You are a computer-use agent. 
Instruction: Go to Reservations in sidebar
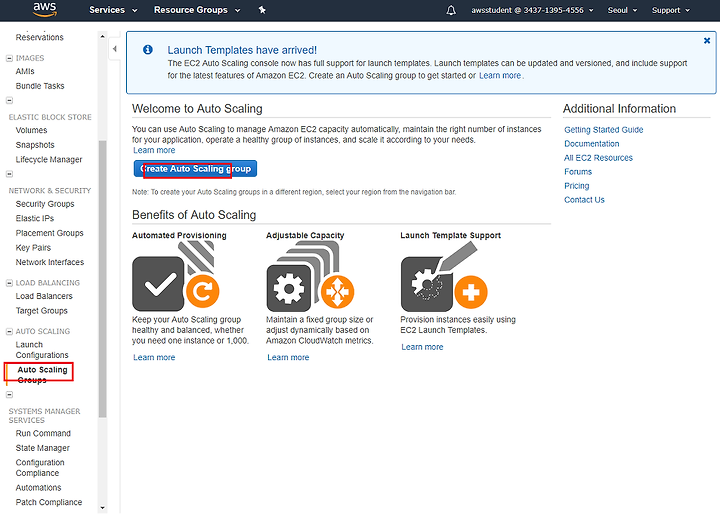coord(39,38)
